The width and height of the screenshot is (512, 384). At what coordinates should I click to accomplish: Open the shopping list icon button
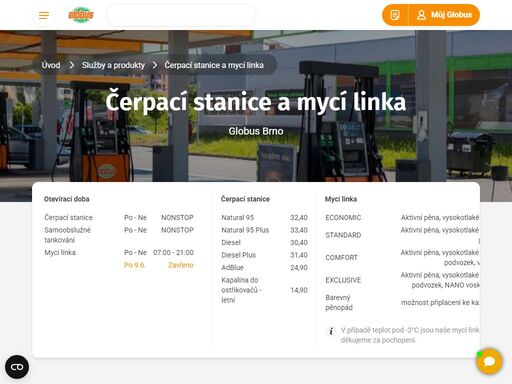395,15
